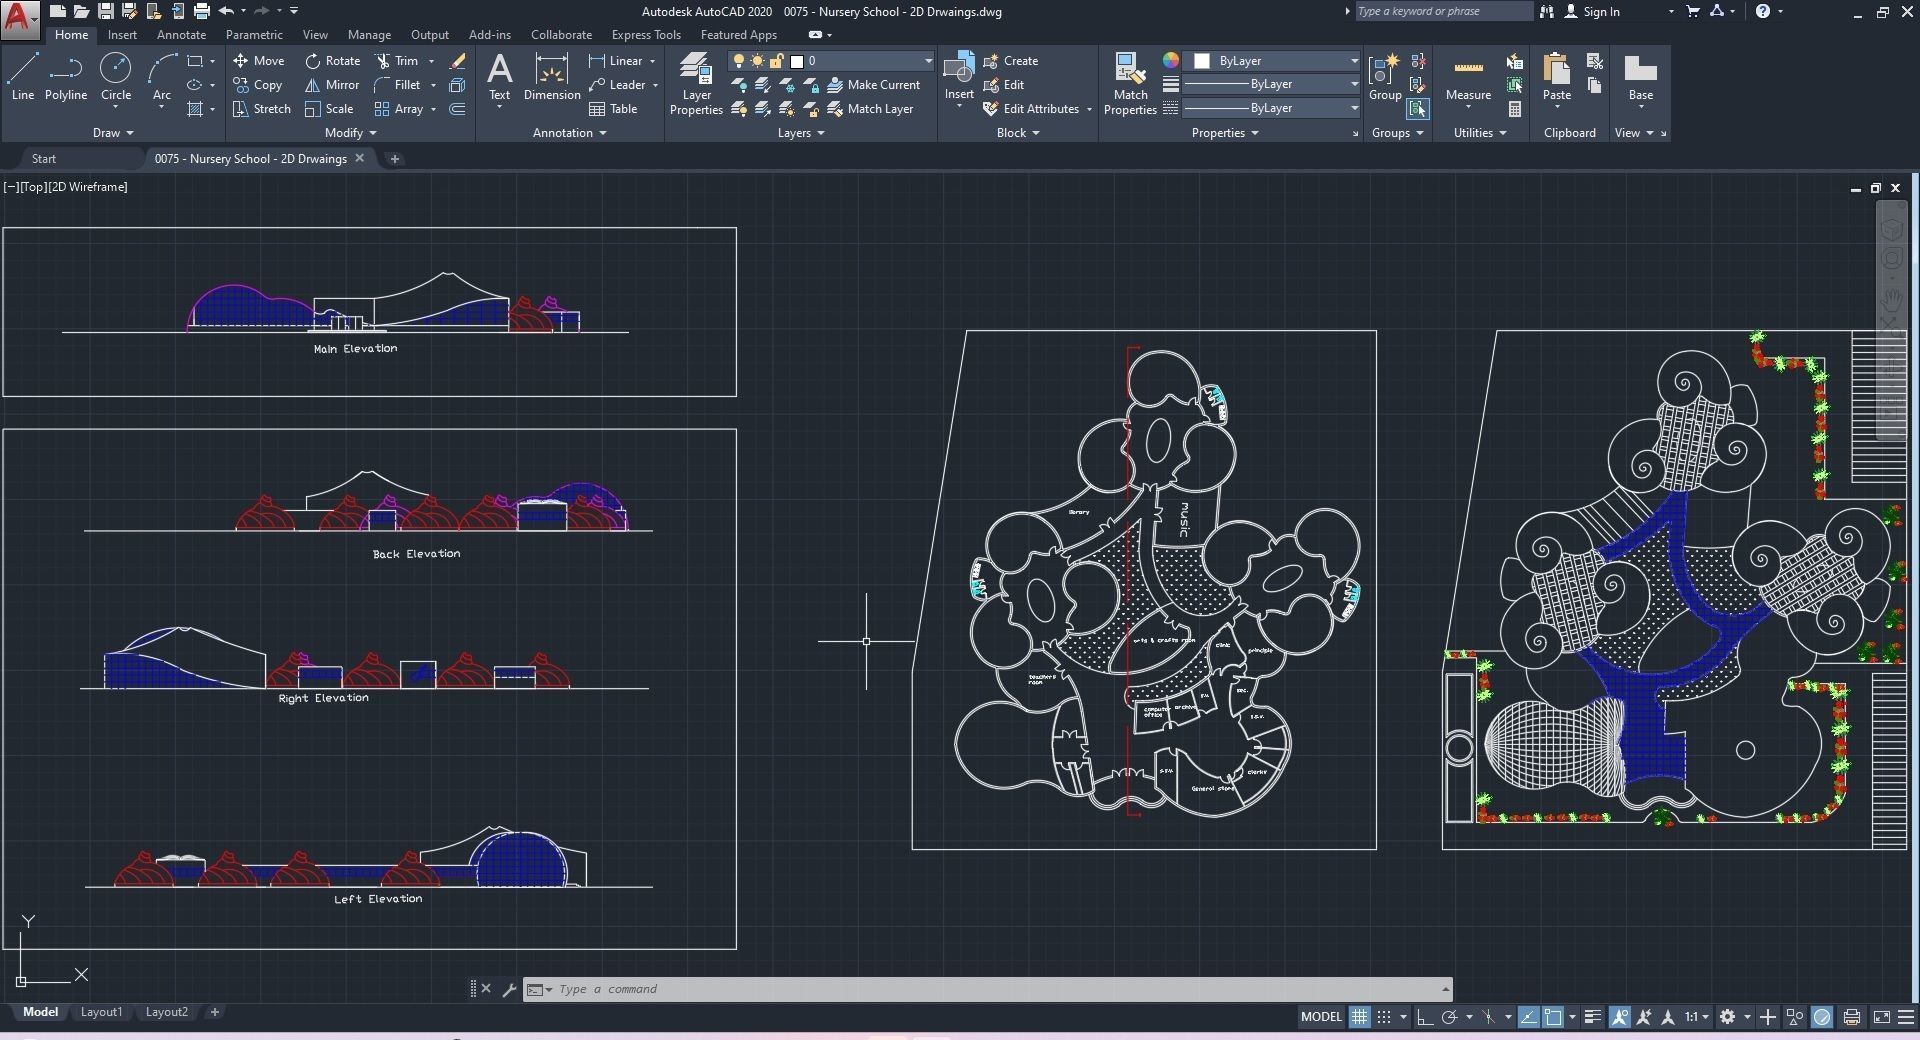This screenshot has width=1920, height=1040.
Task: Switch to the Express Tools tab
Action: point(646,35)
